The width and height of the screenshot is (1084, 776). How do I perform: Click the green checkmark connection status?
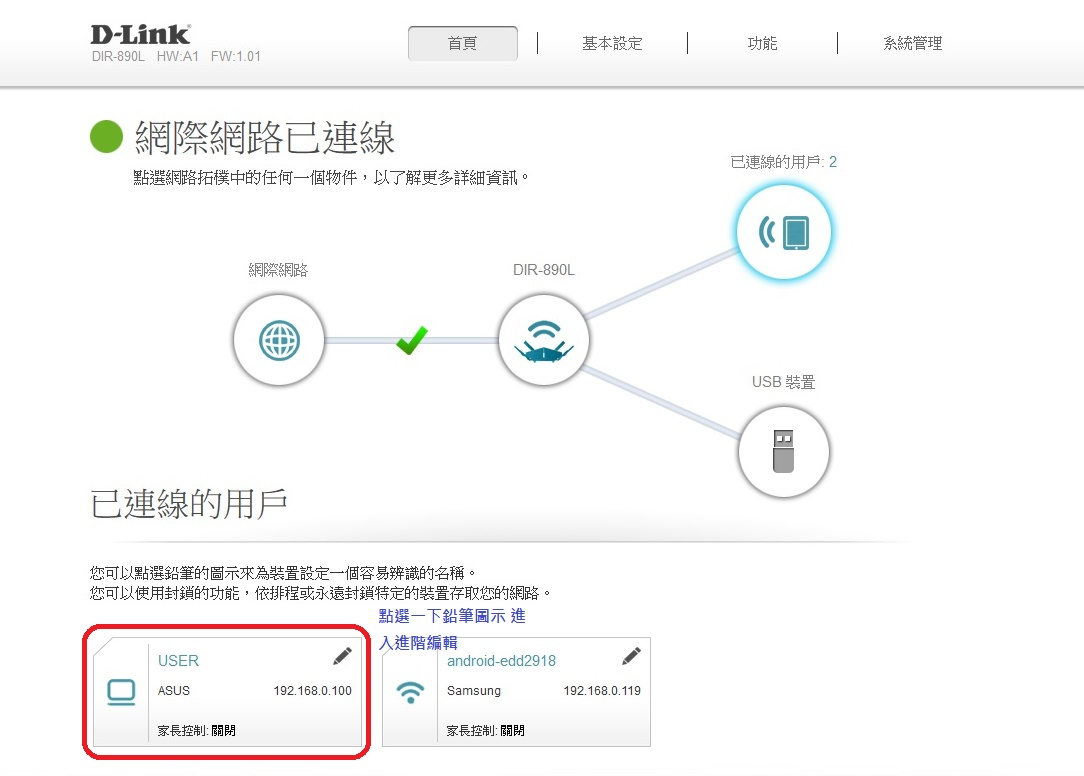coord(411,340)
